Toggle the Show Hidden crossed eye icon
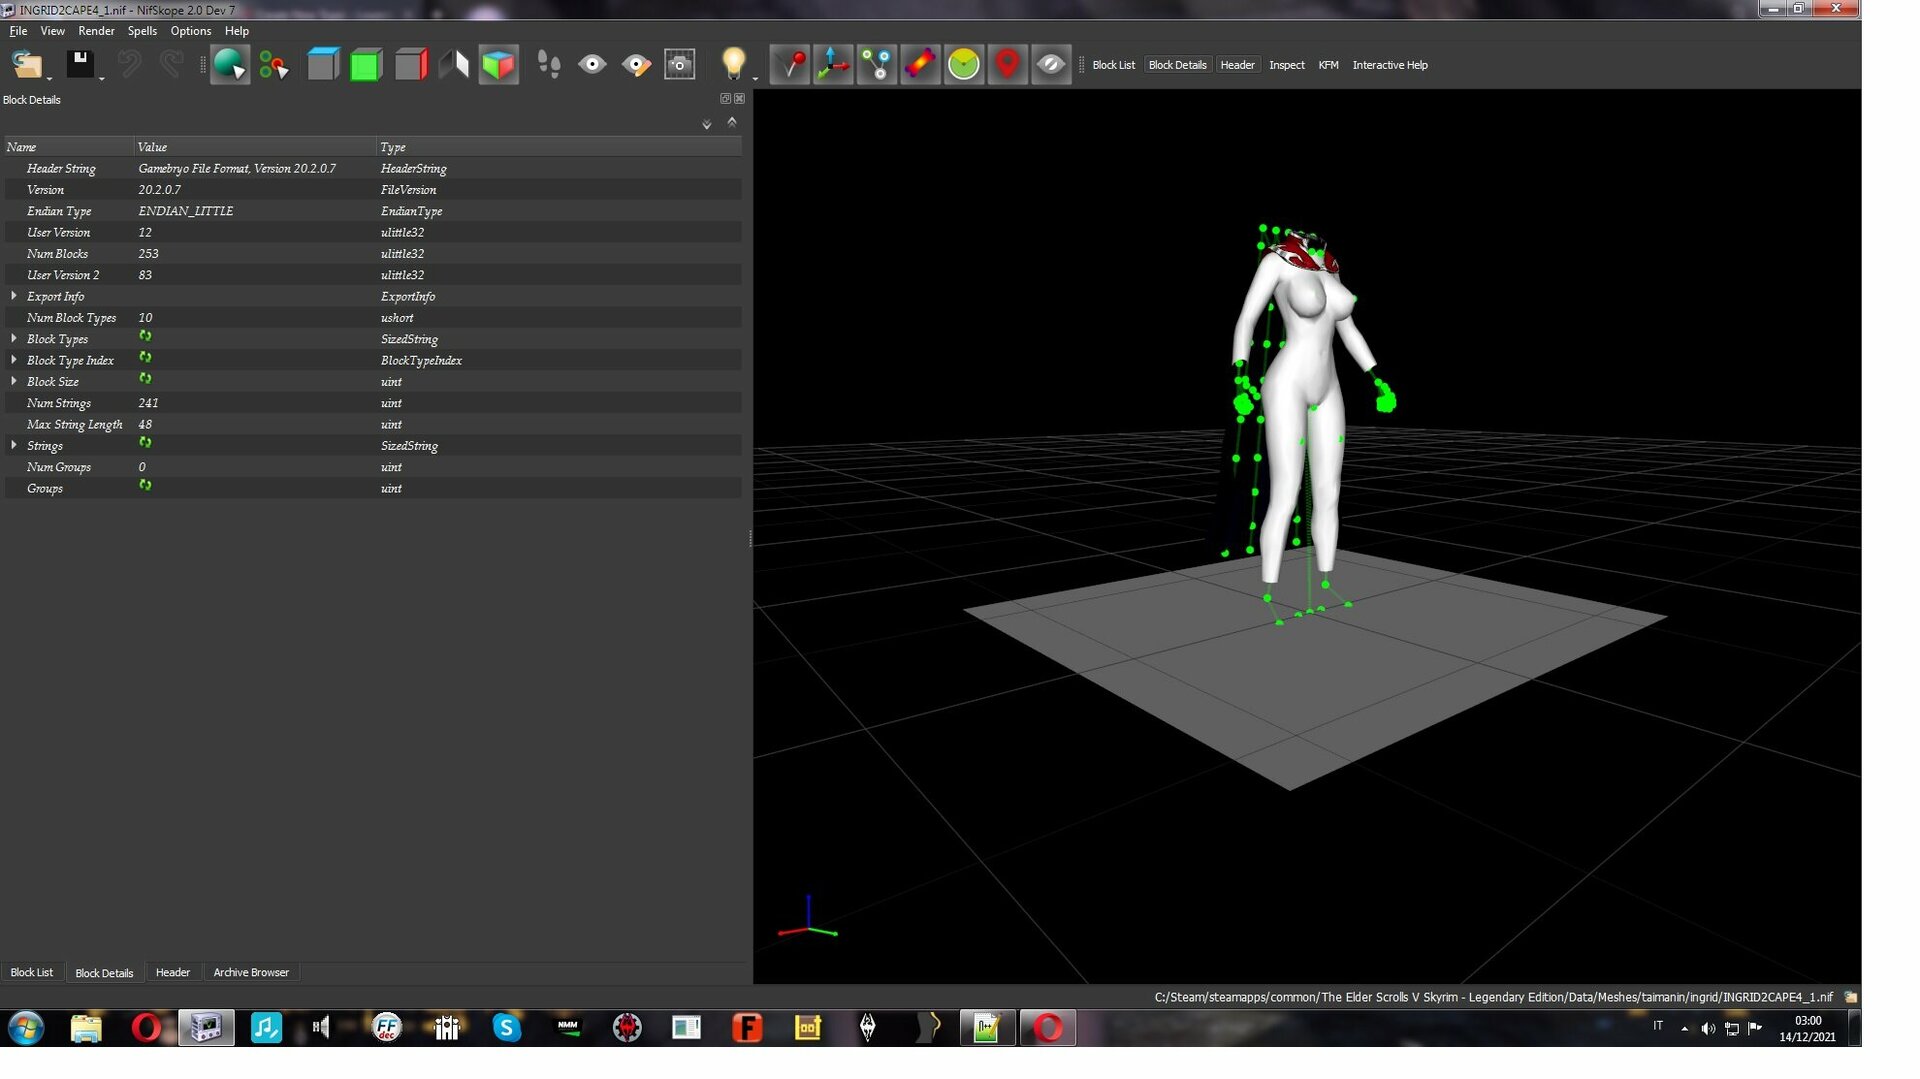 1051,65
